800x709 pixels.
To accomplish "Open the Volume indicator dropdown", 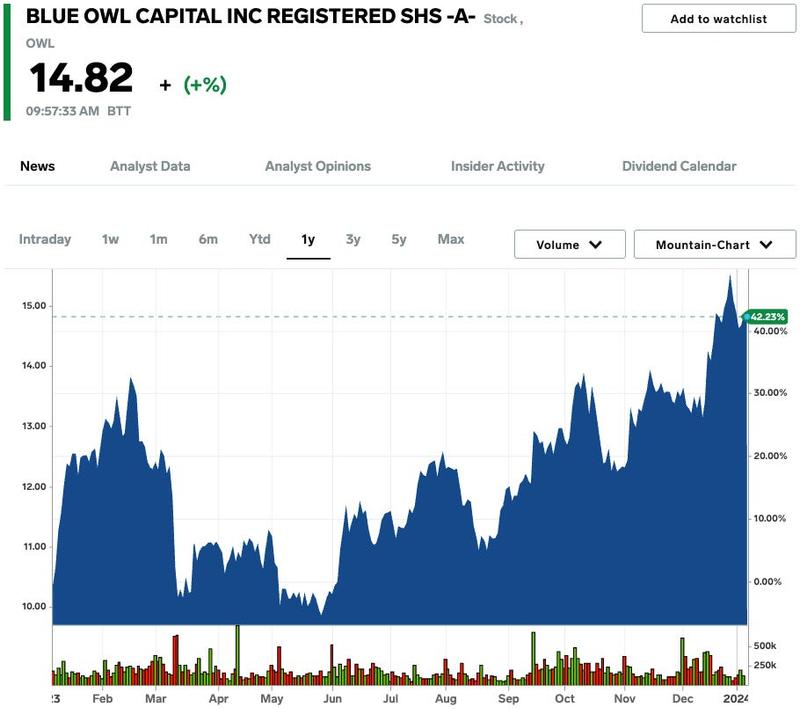I will 569,244.
